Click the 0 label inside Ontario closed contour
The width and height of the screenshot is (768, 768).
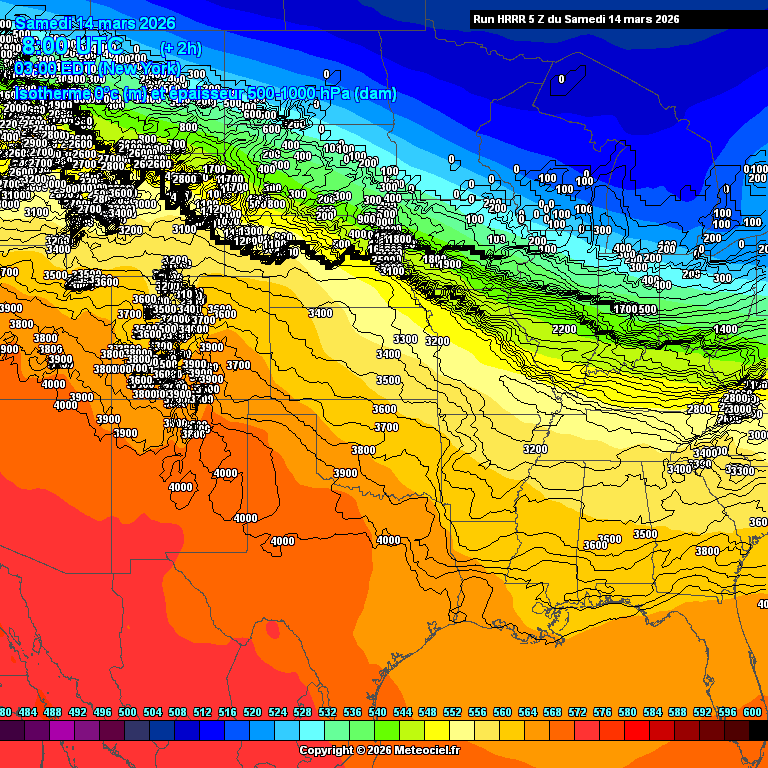[x=561, y=78]
